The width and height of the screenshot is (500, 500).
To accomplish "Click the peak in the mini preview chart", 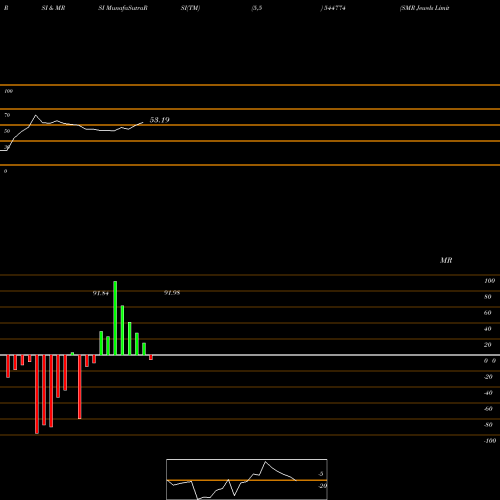I will click(265, 462).
